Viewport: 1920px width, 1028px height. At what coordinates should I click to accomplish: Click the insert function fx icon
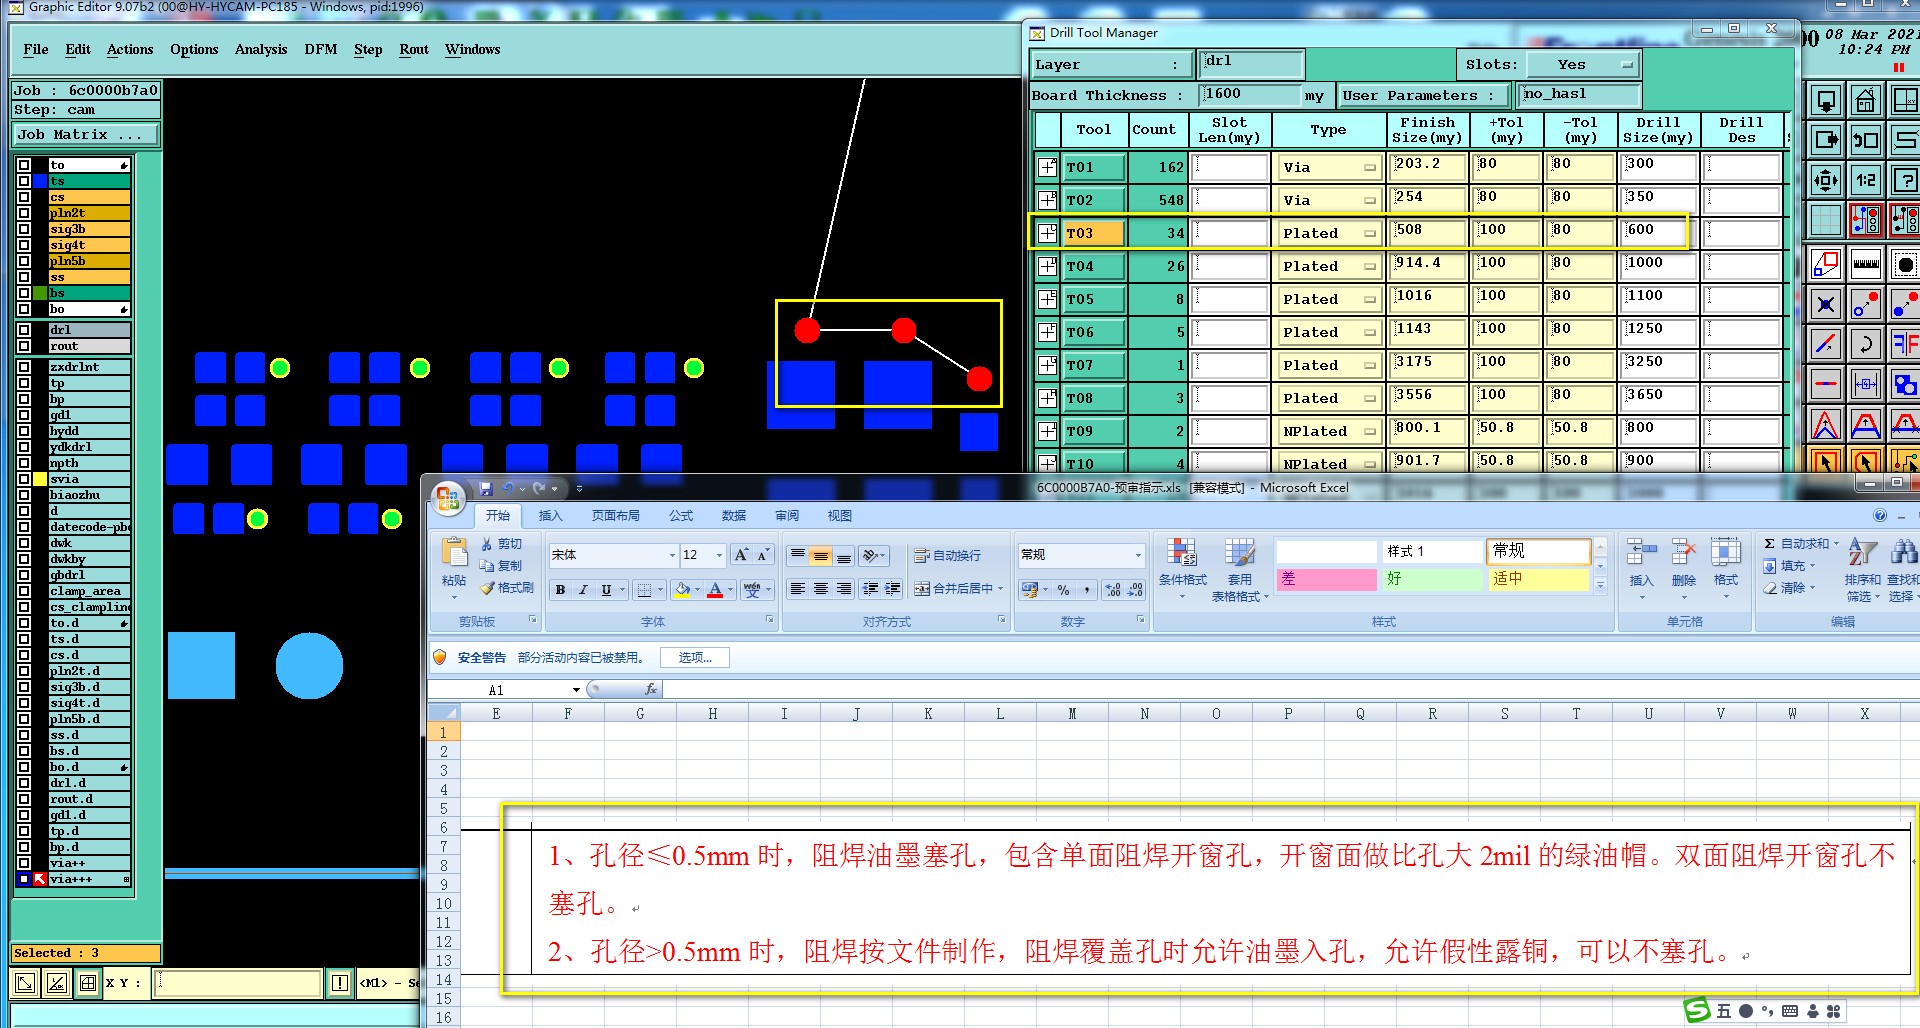pyautogui.click(x=651, y=689)
